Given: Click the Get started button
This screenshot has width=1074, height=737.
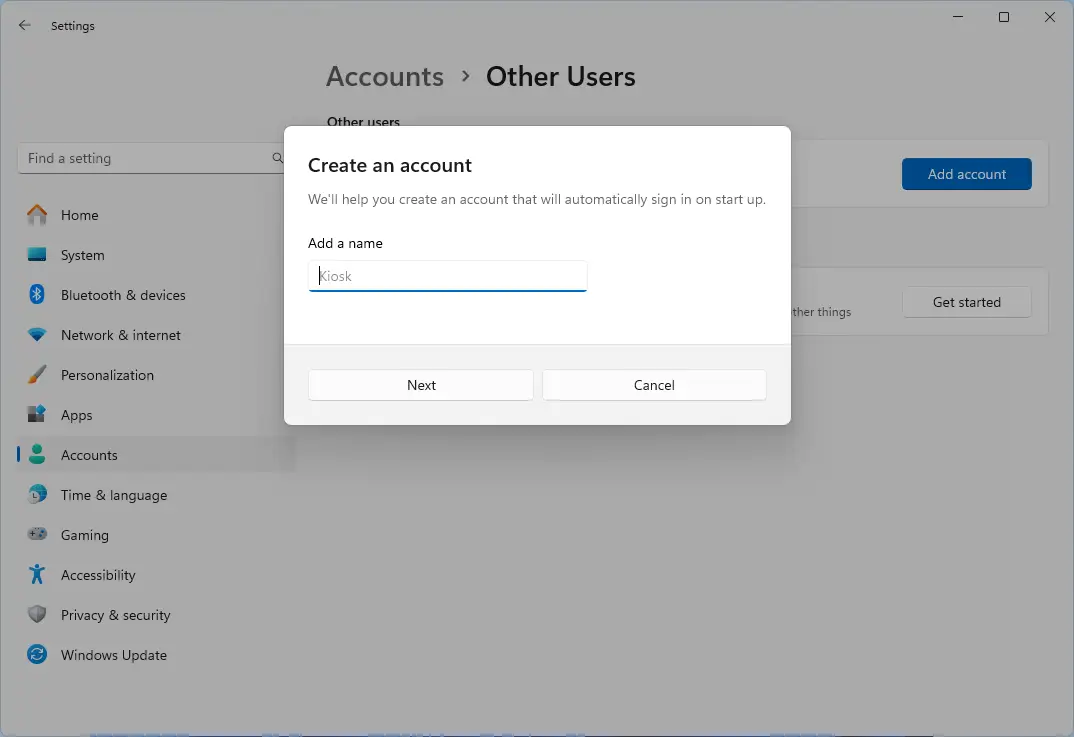Looking at the screenshot, I should (966, 302).
